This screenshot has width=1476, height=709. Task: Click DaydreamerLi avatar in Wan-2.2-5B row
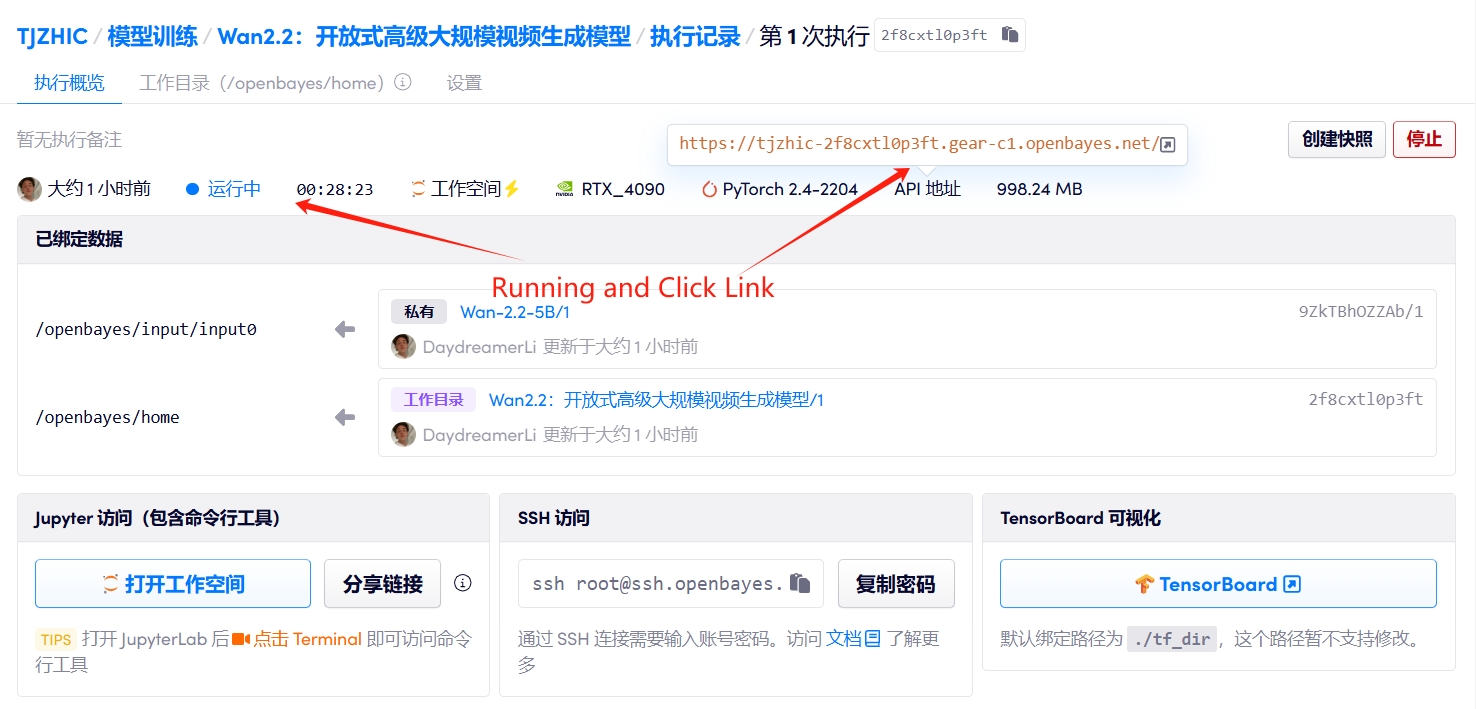[x=403, y=347]
